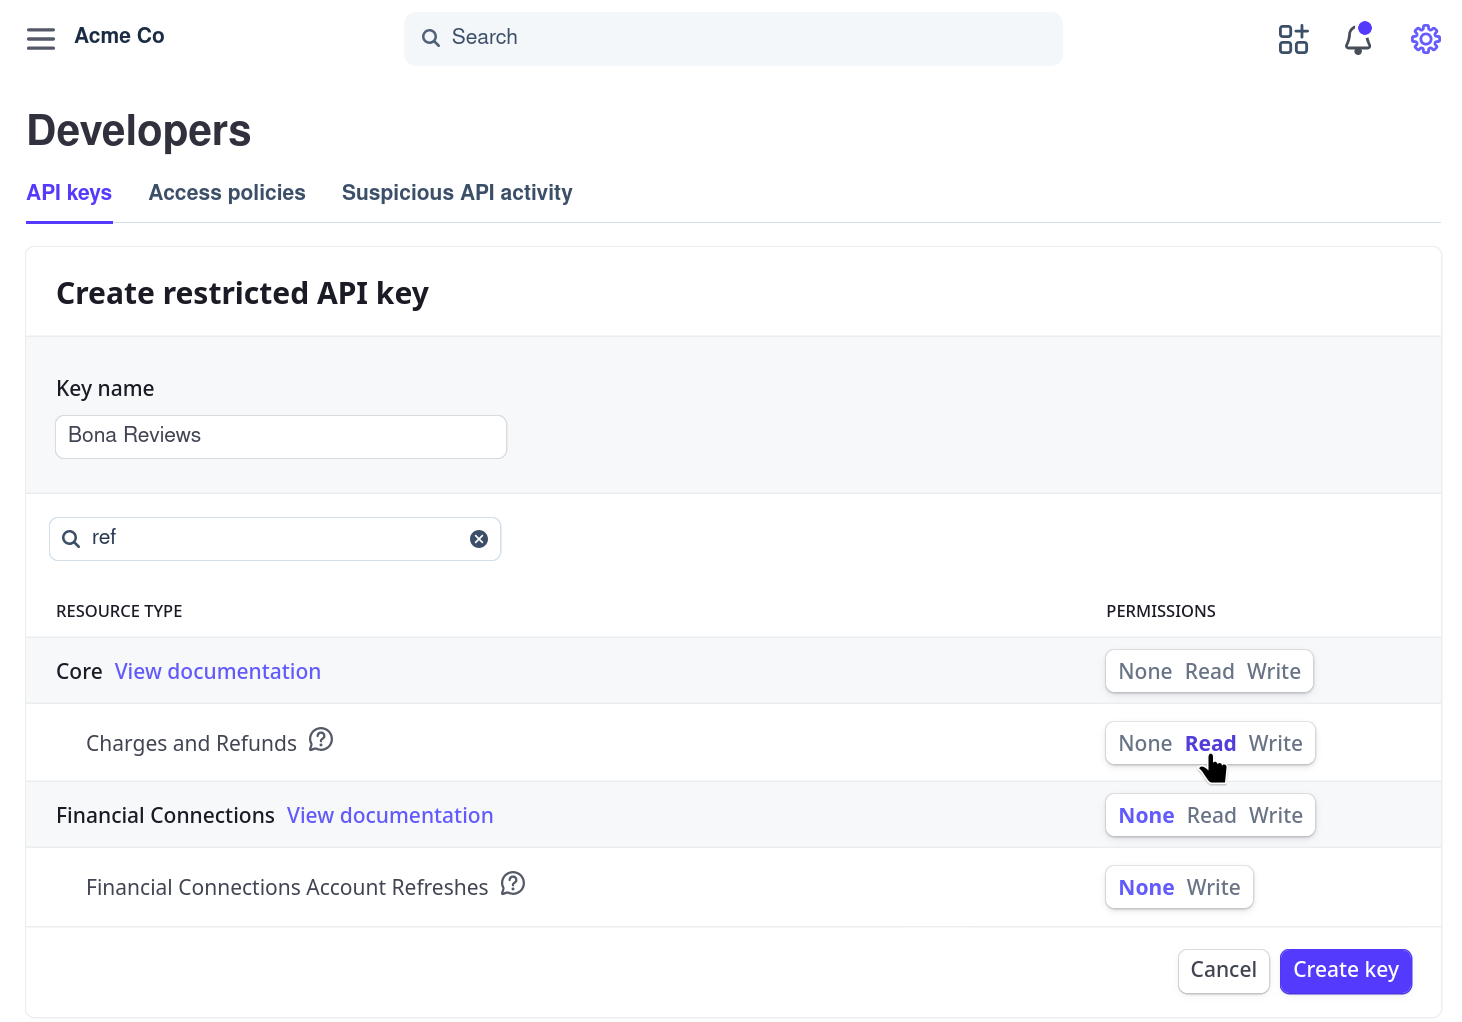Click the magnifier icon in top Search bar
This screenshot has height=1022, width=1462.
[x=431, y=38]
